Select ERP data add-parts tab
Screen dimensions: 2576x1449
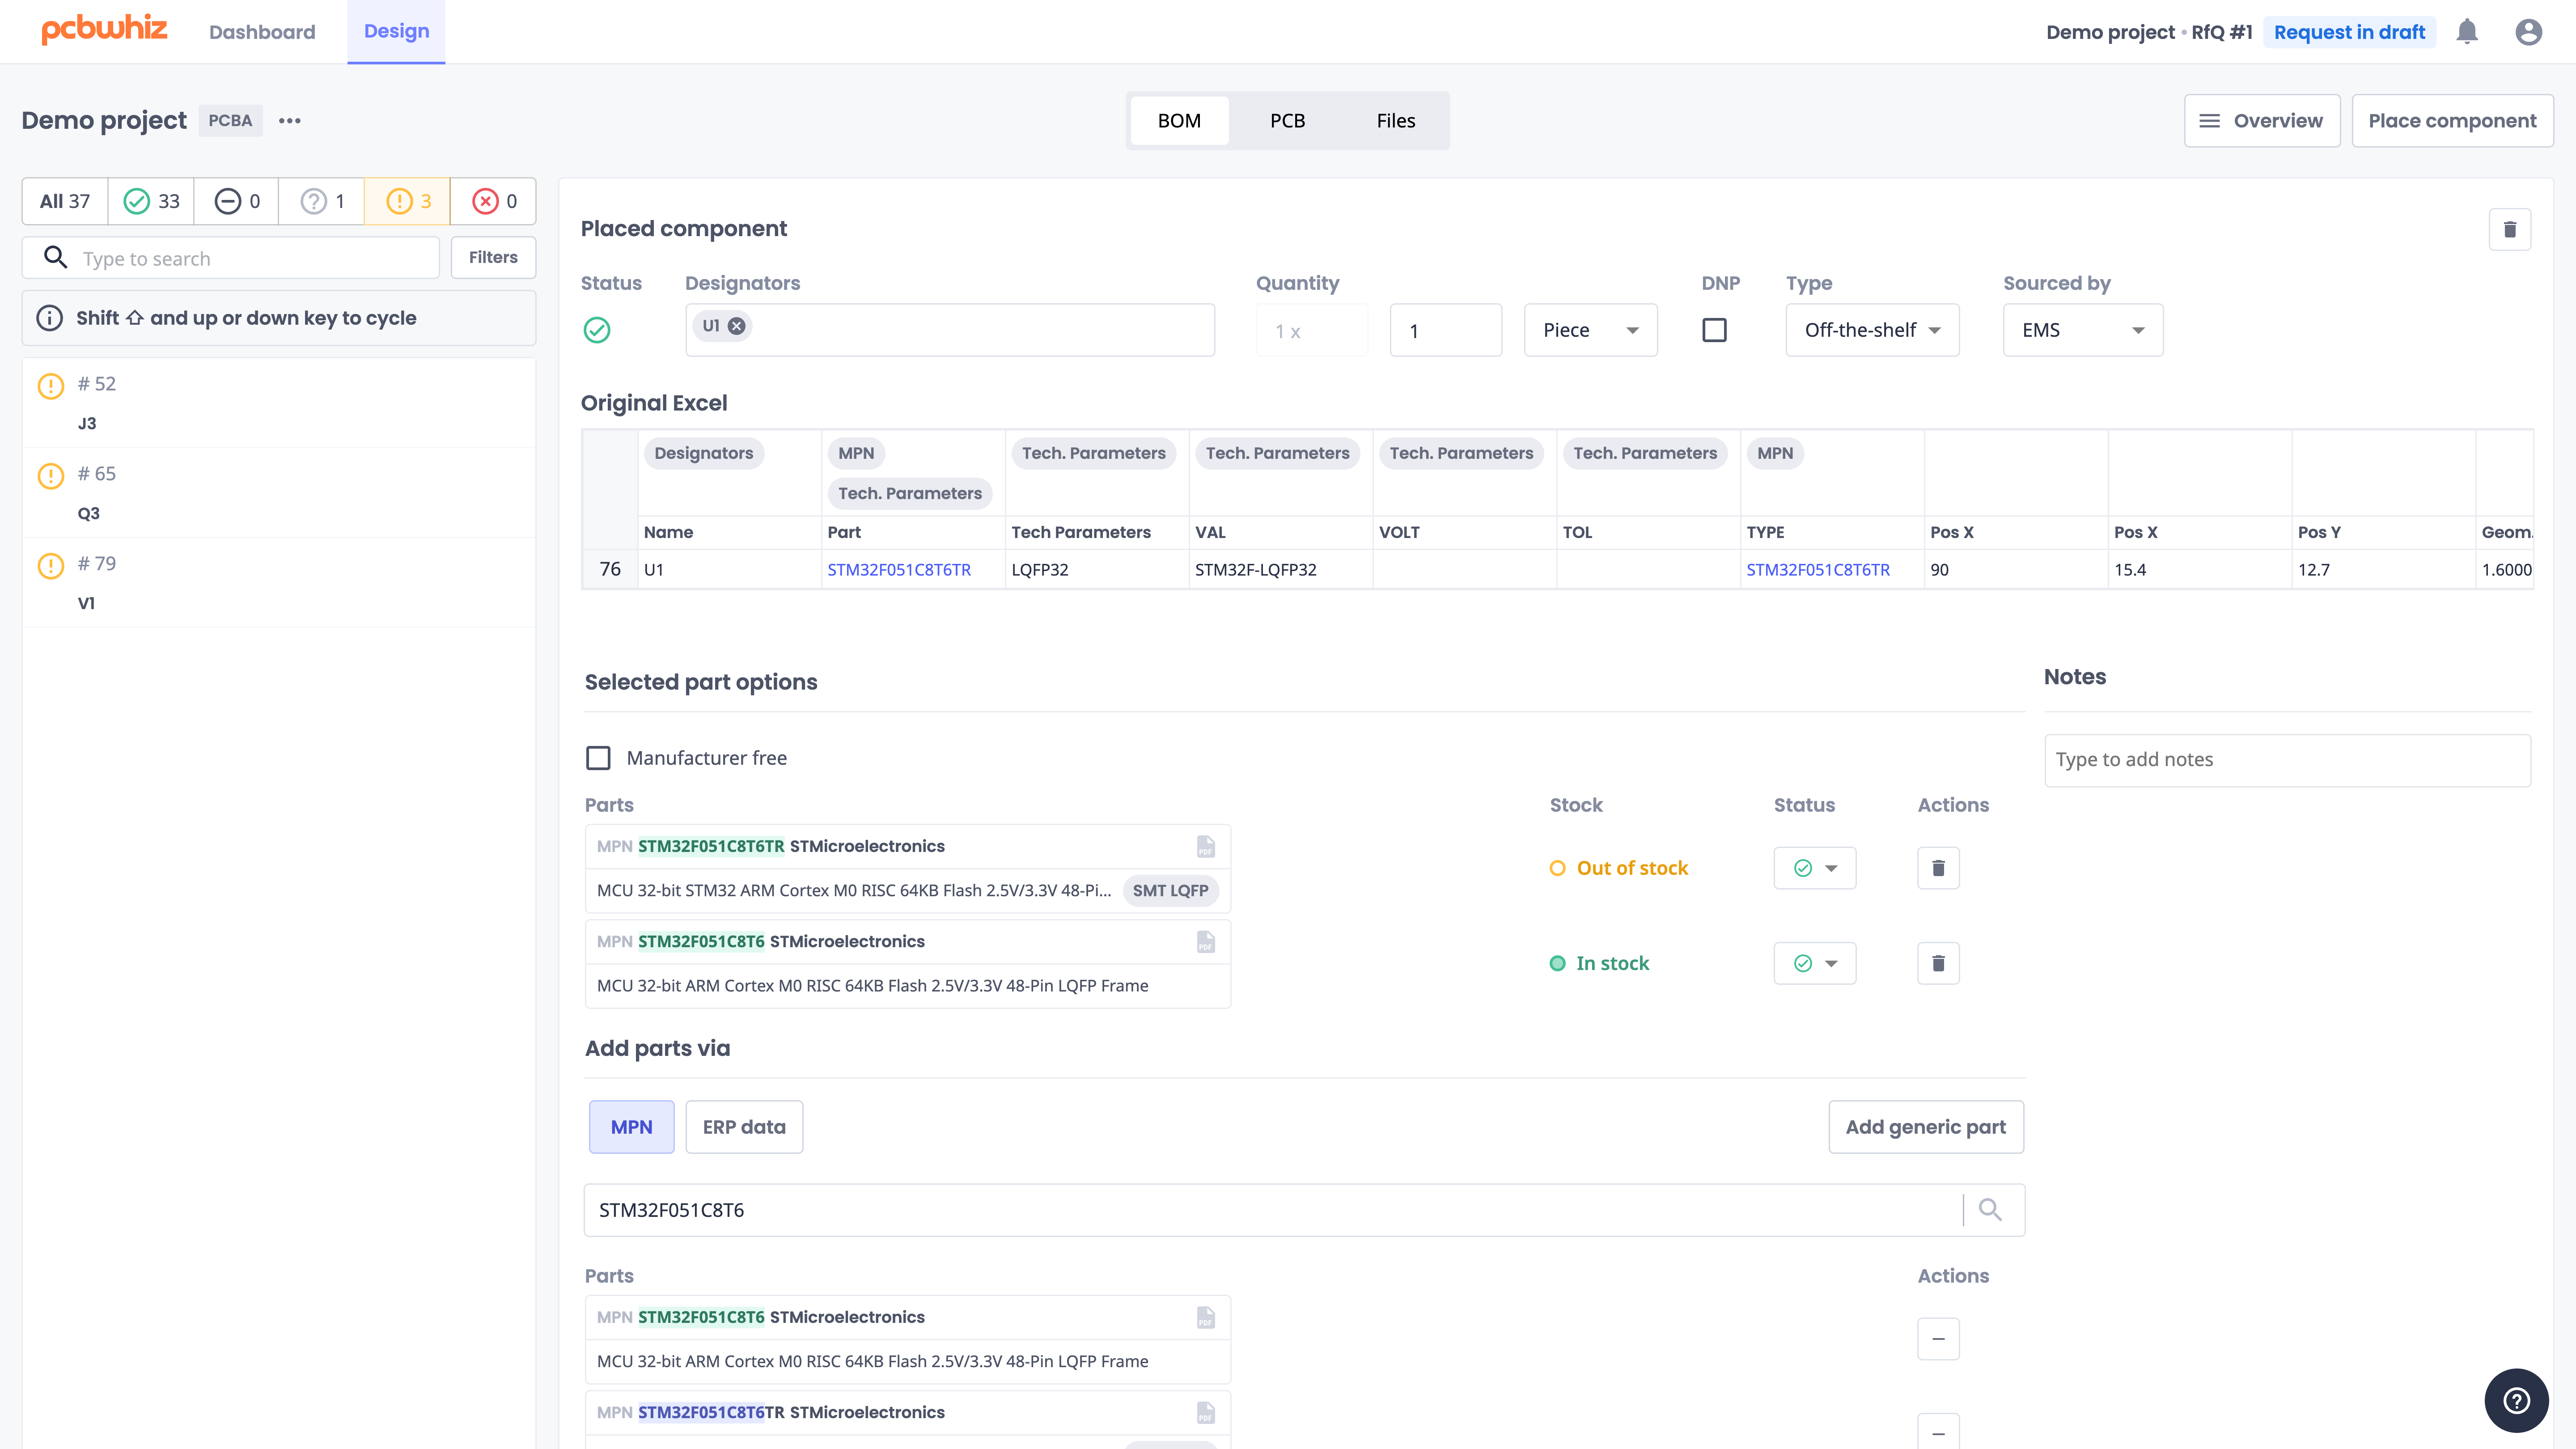pyautogui.click(x=744, y=1127)
